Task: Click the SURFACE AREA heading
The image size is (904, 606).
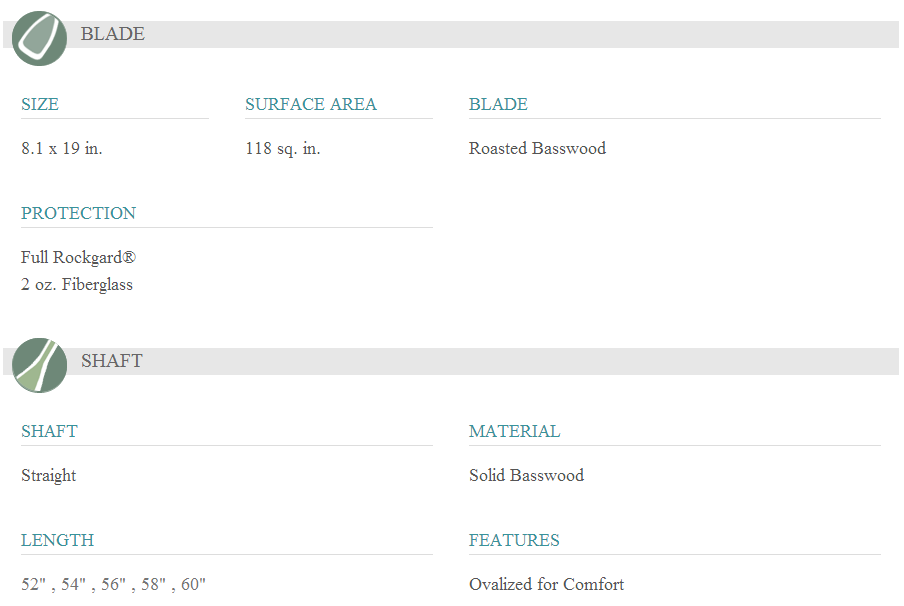Action: (311, 104)
